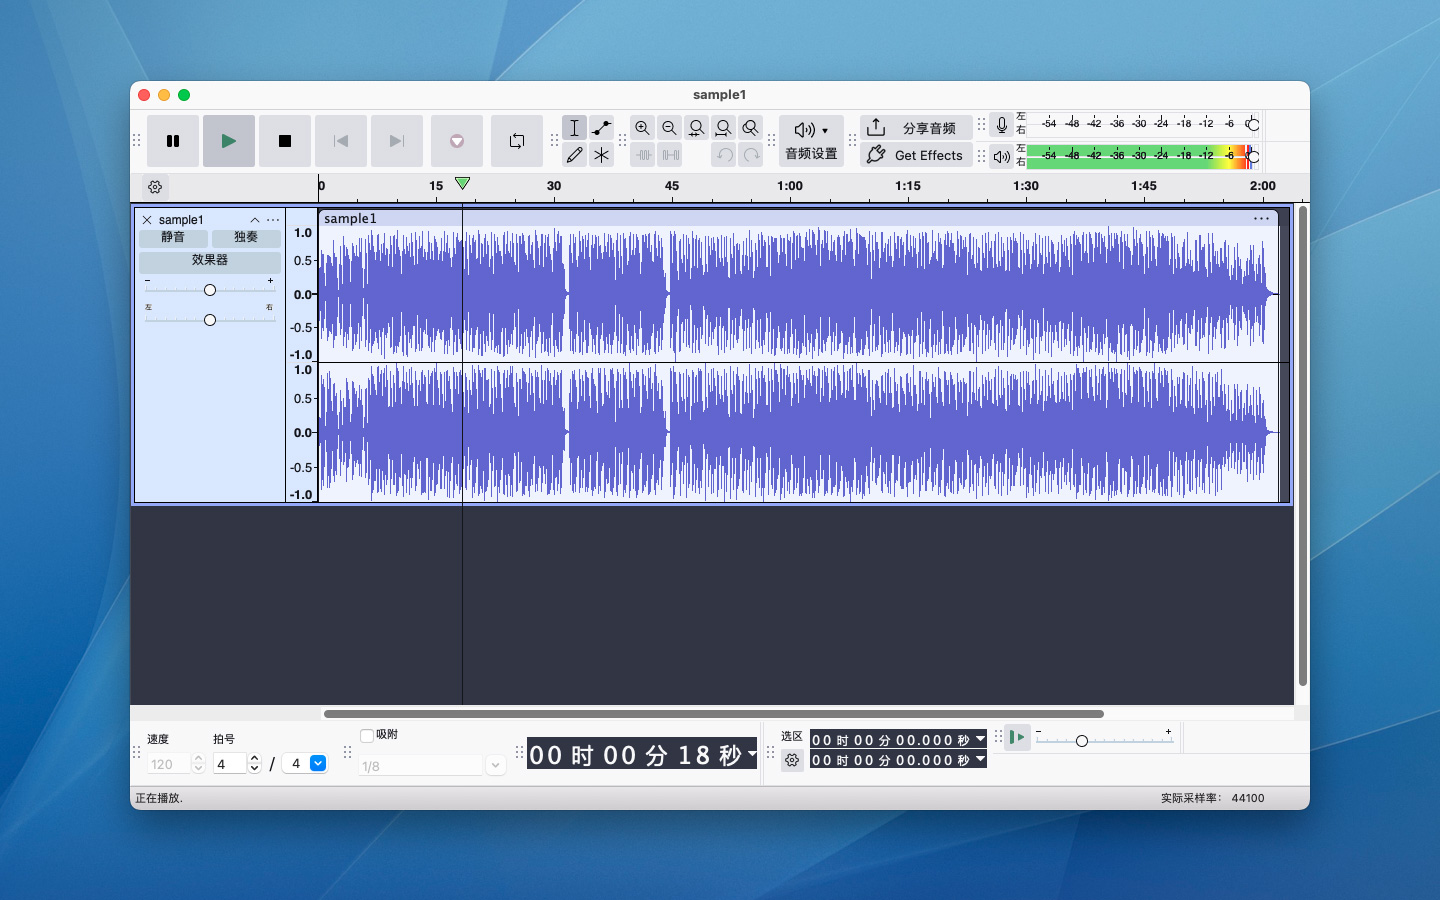The image size is (1440, 900).
Task: Open selection settings gear icon
Action: (792, 761)
